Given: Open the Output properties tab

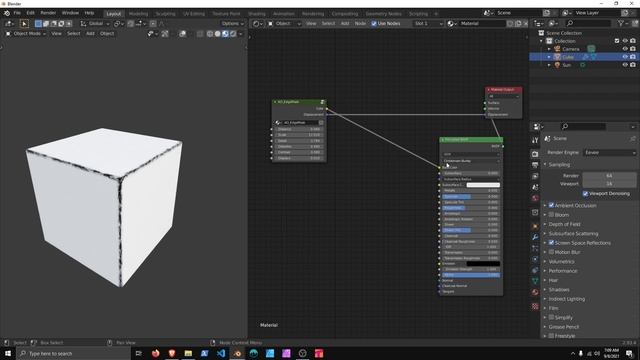Looking at the screenshot, I should 535,165.
